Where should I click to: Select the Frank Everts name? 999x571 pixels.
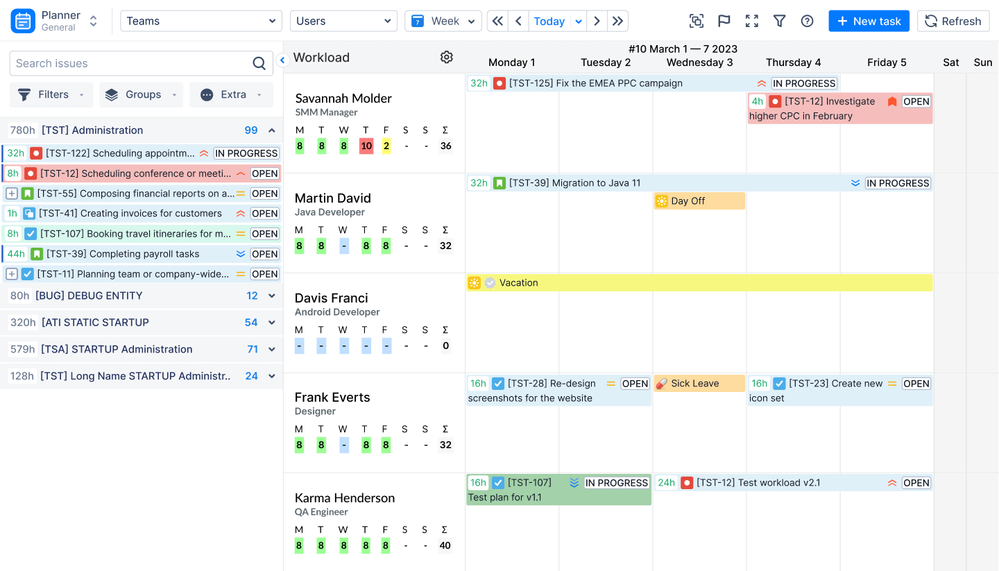click(332, 397)
